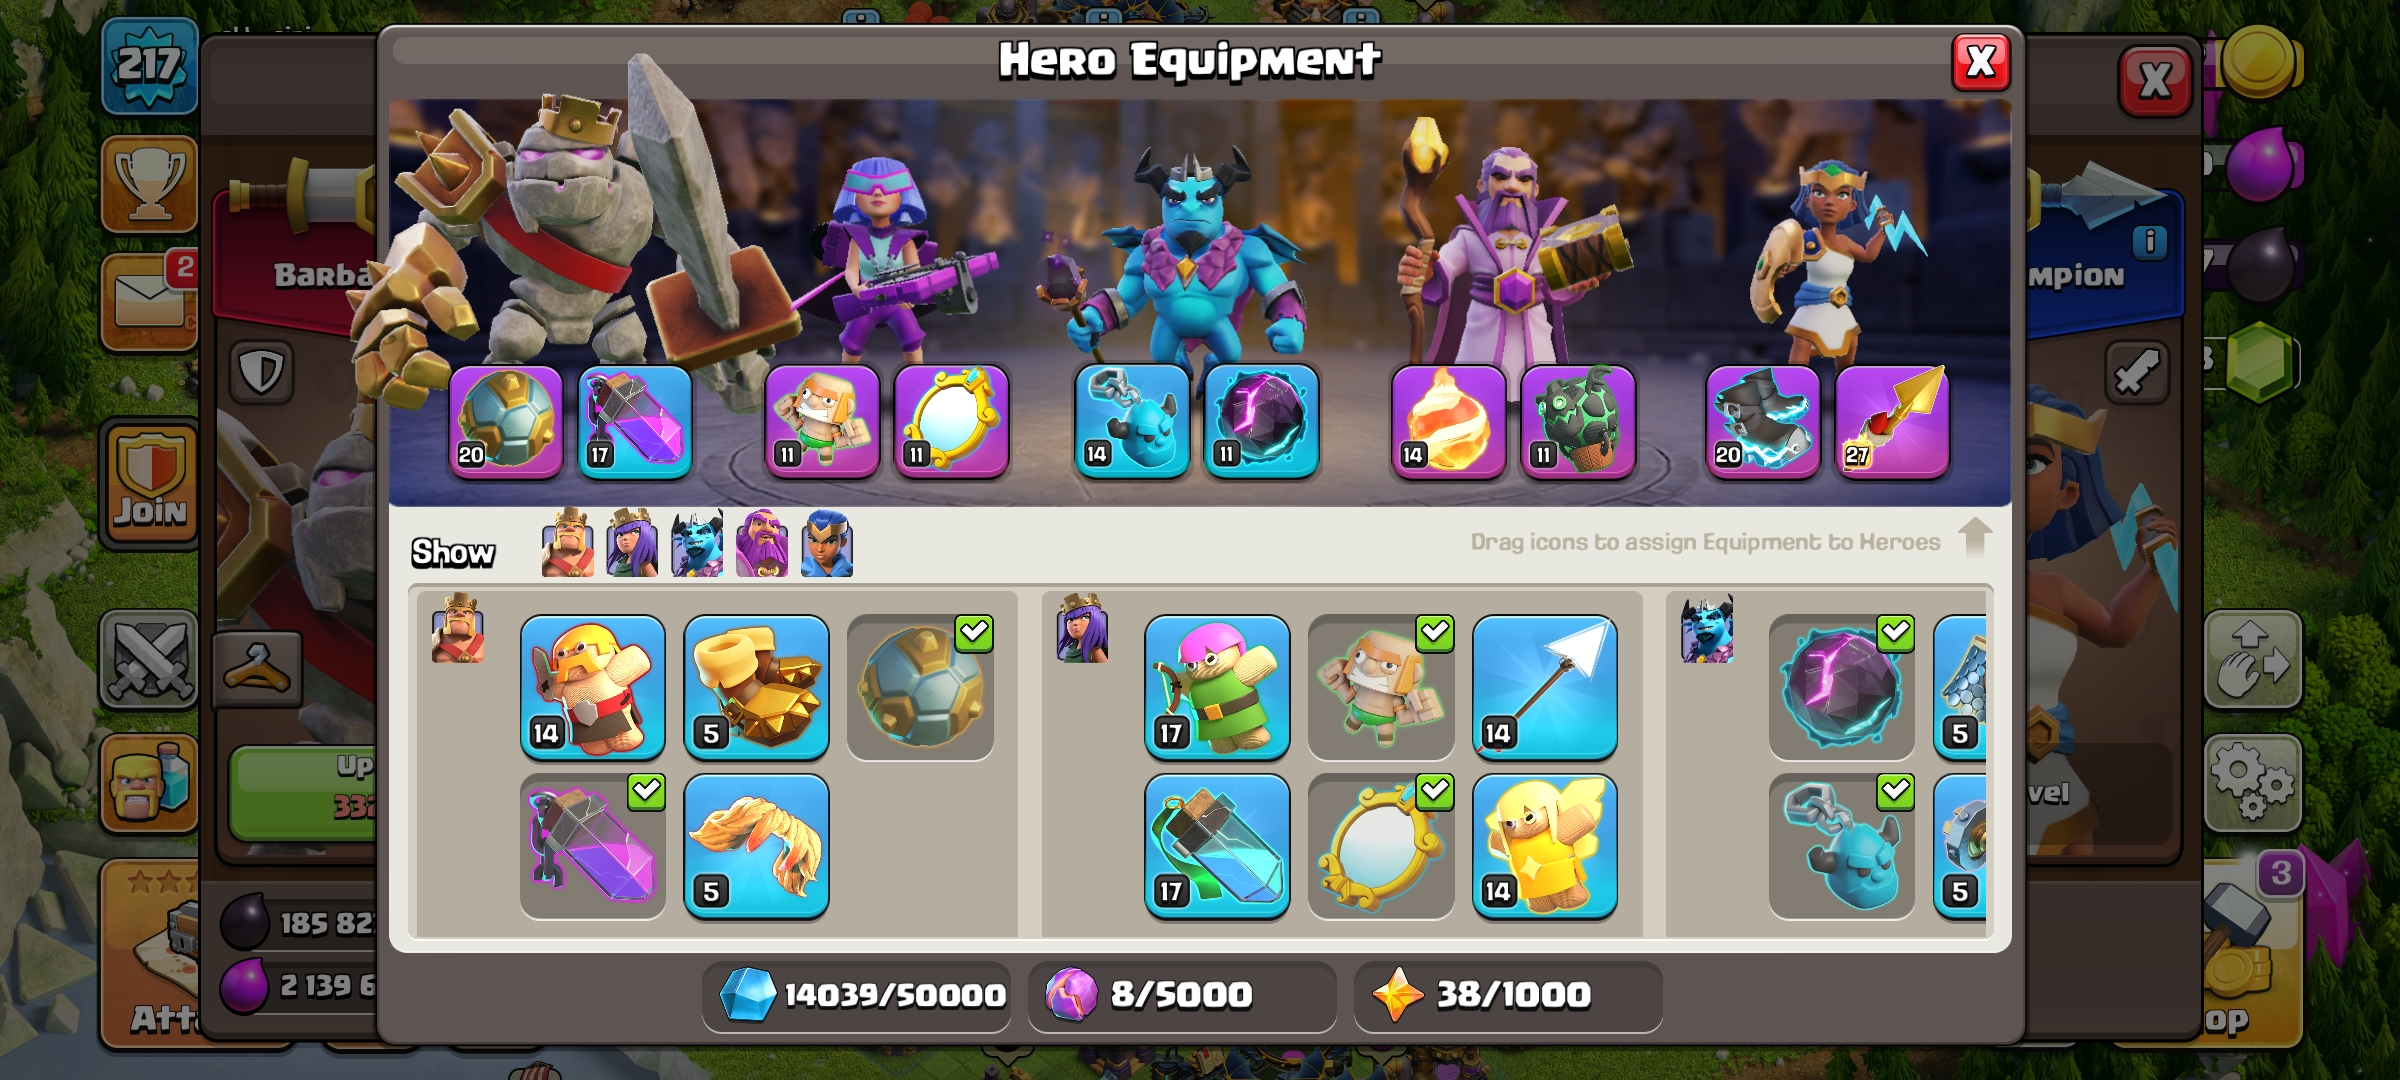Select equipped Dark Orb with green checkmark

(x=1841, y=687)
